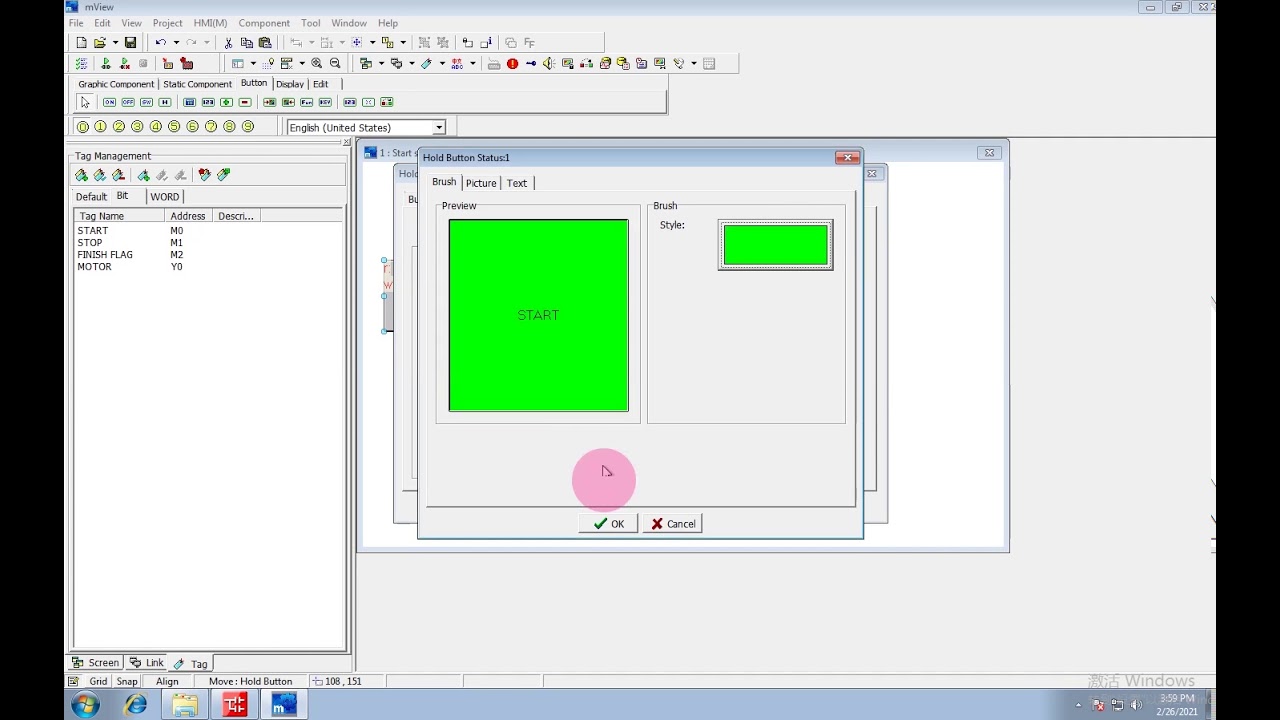The height and width of the screenshot is (720, 1280).
Task: Open the Project menu
Action: coord(167,23)
